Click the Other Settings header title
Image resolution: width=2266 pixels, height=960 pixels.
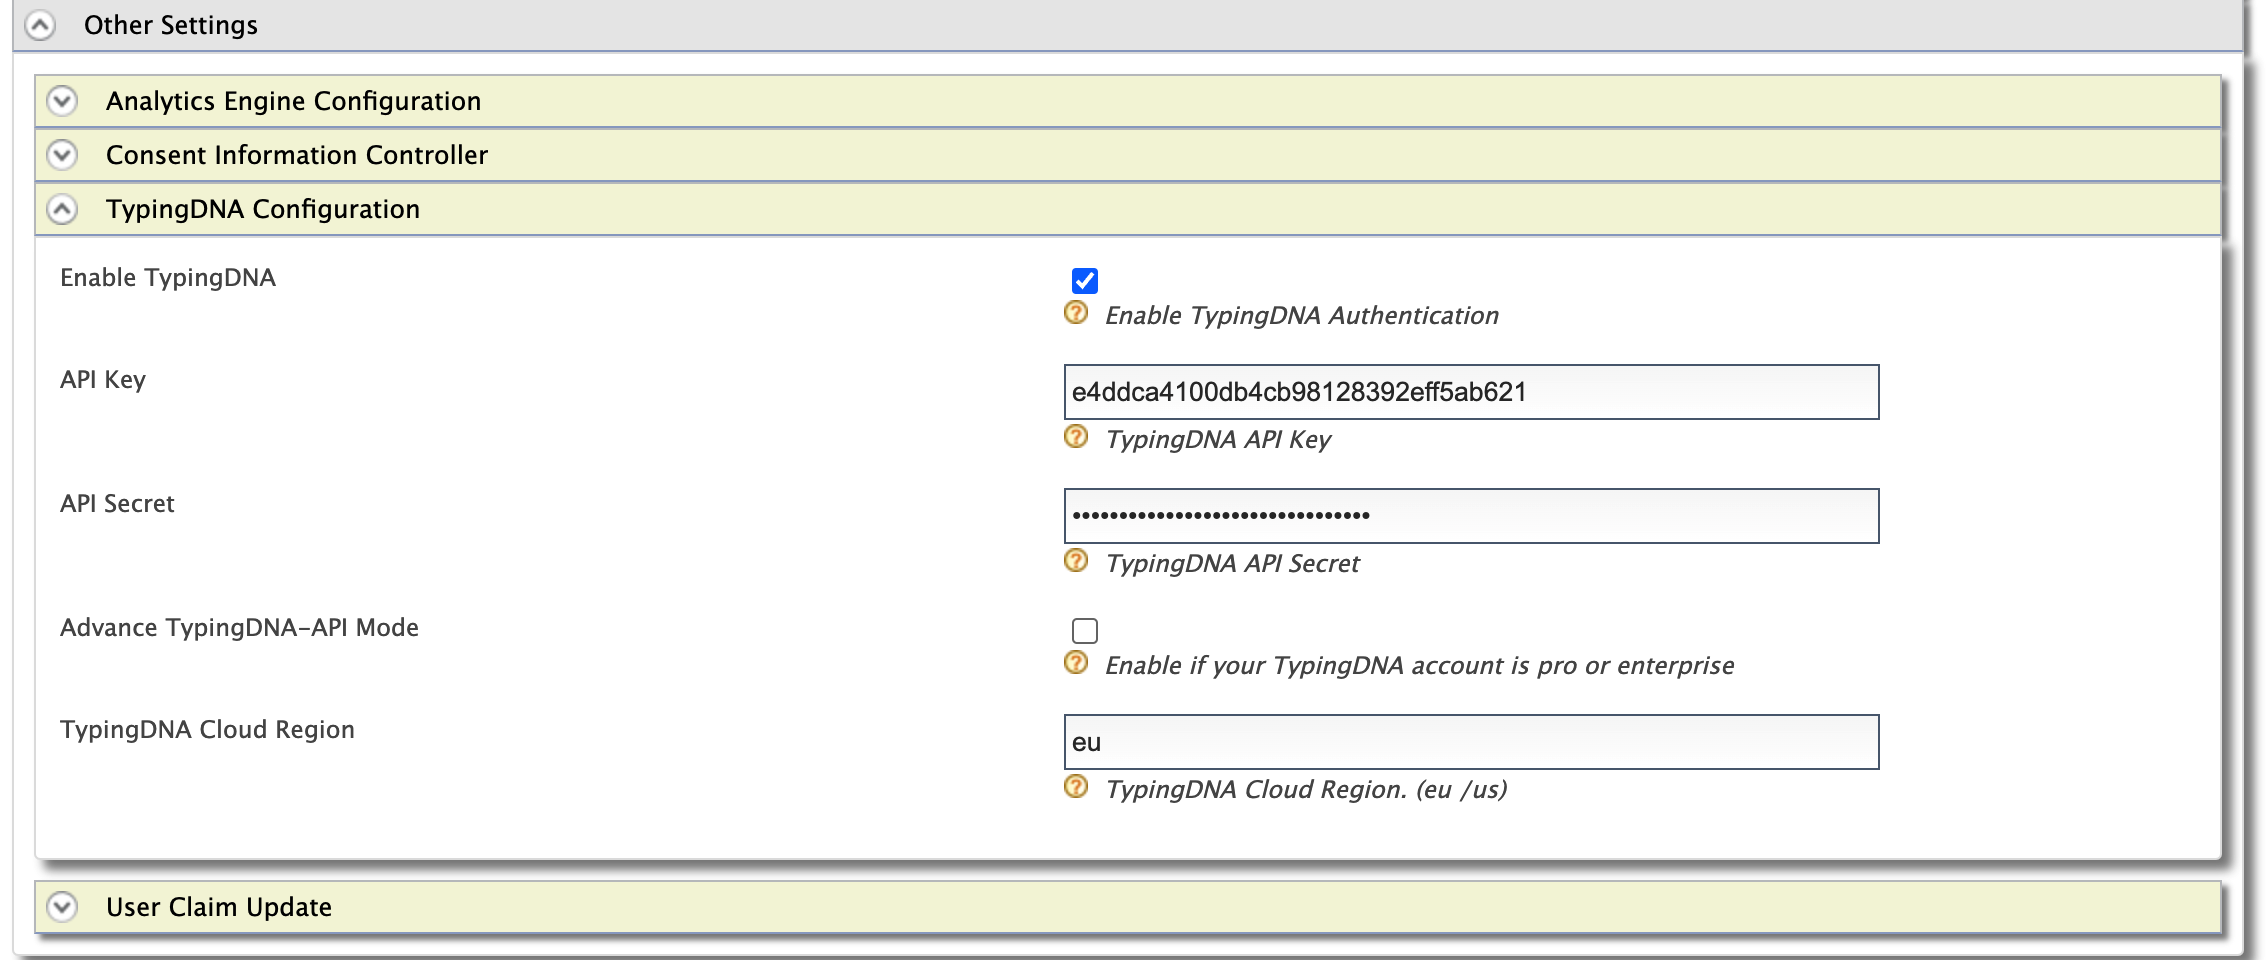point(171,25)
